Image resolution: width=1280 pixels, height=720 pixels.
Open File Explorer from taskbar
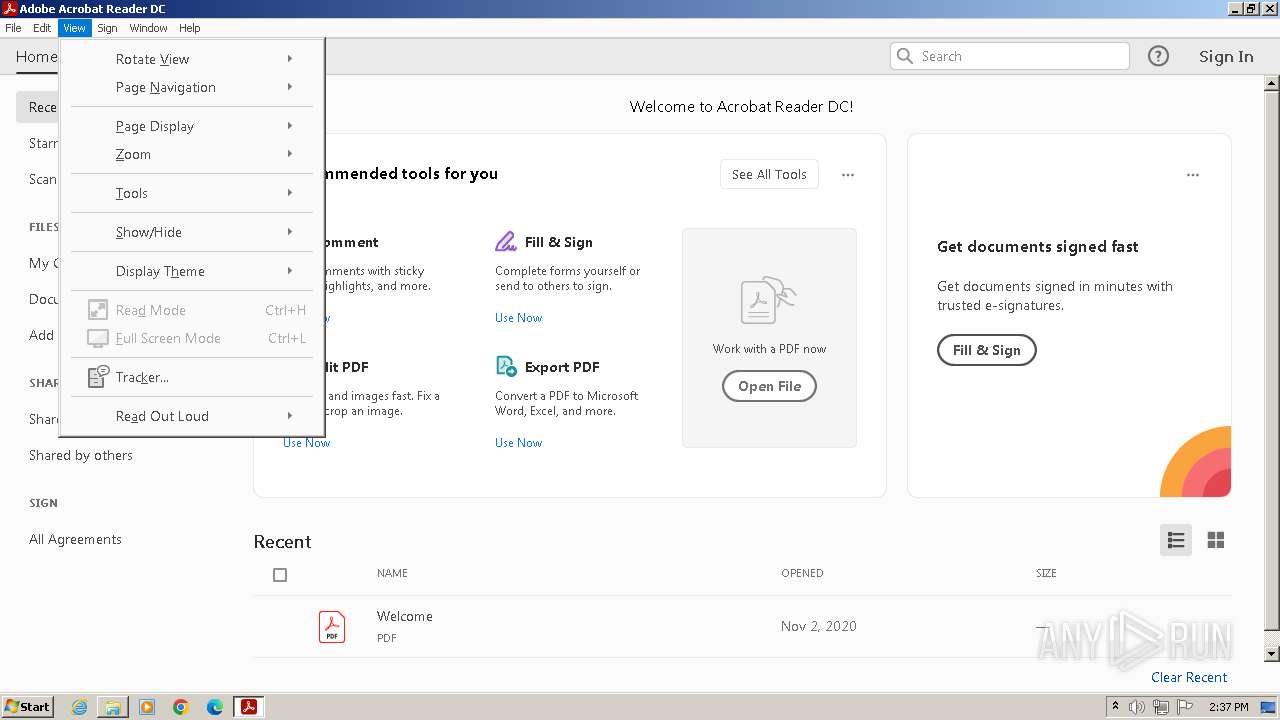click(113, 707)
